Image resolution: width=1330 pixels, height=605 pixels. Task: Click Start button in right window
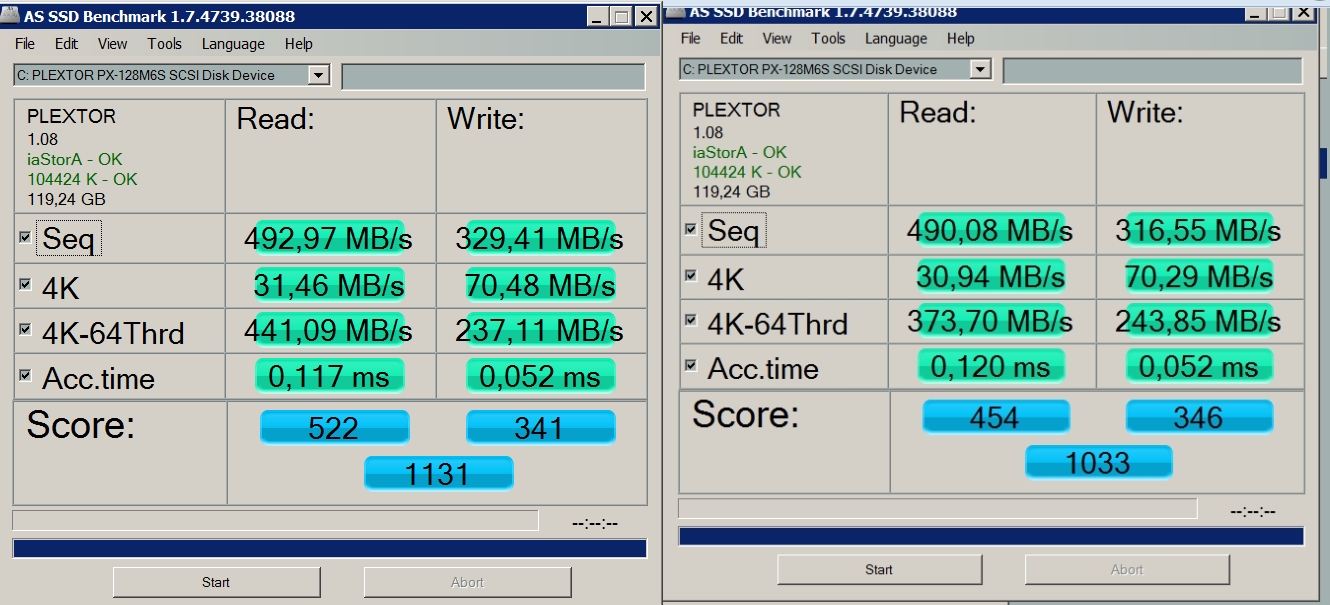coord(879,569)
